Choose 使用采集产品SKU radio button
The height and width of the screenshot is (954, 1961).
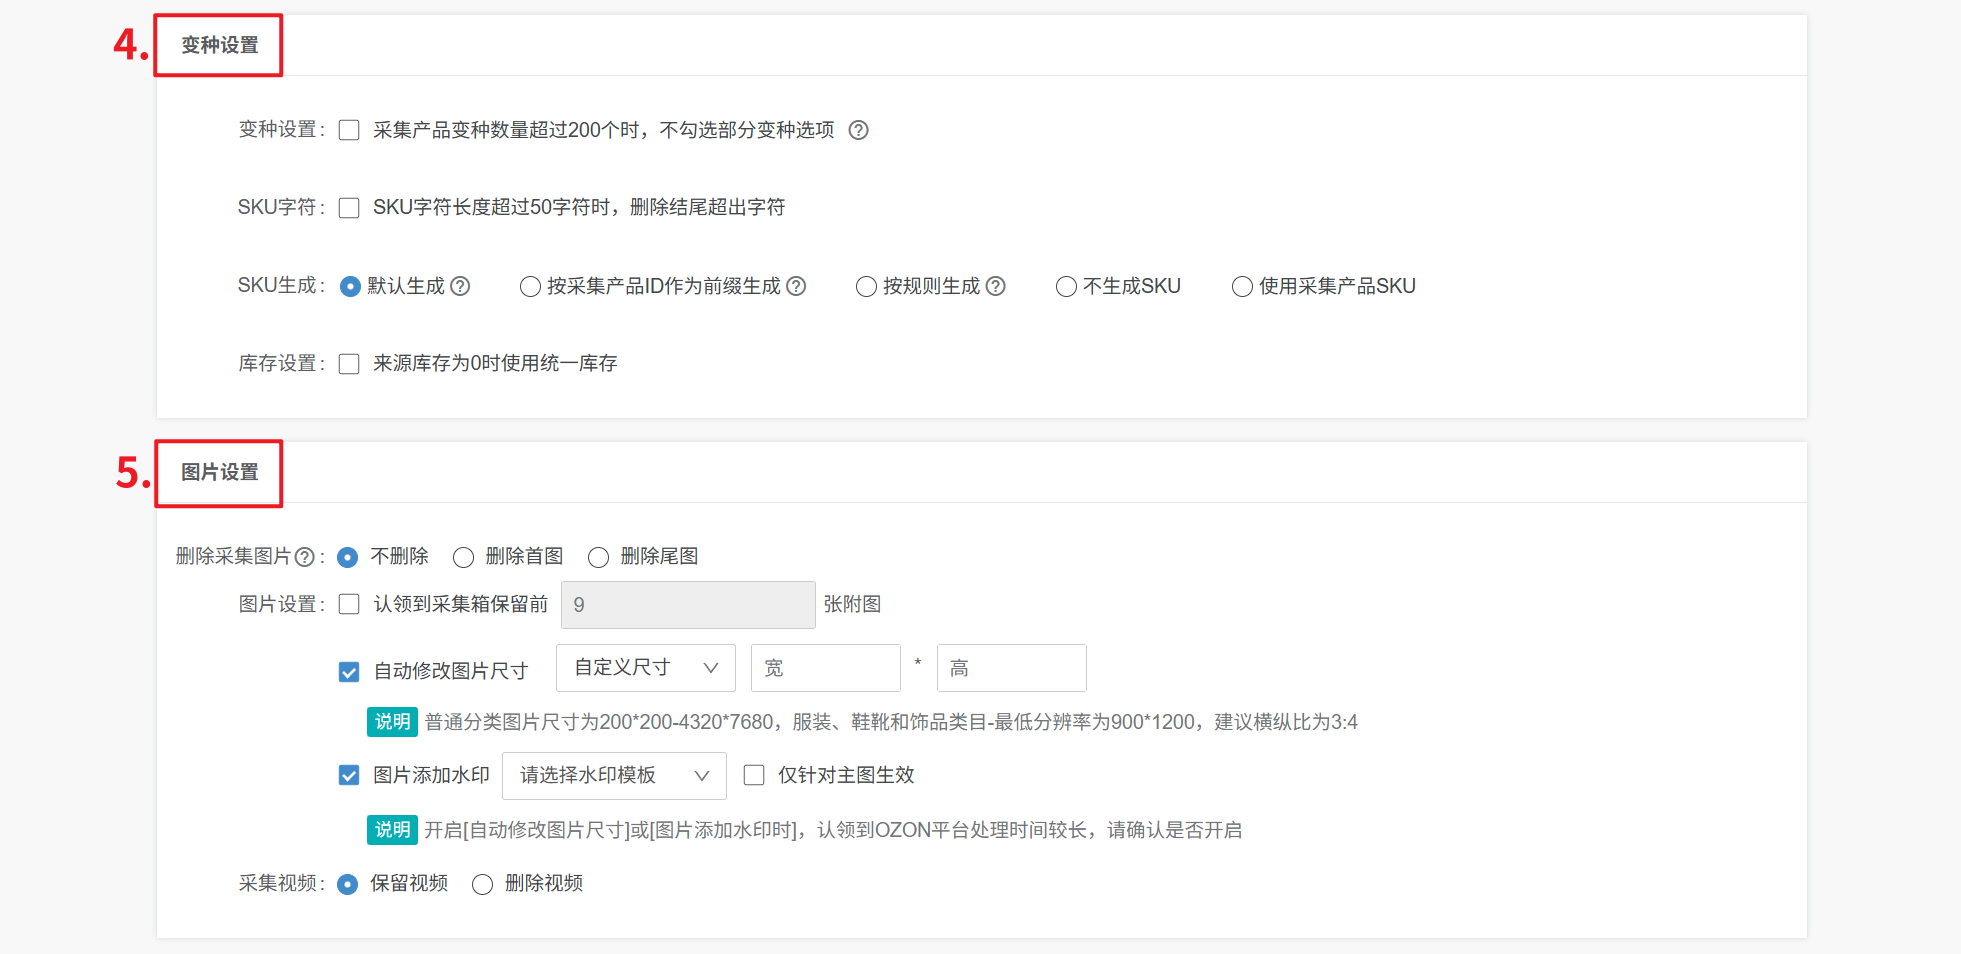pyautogui.click(x=1242, y=287)
